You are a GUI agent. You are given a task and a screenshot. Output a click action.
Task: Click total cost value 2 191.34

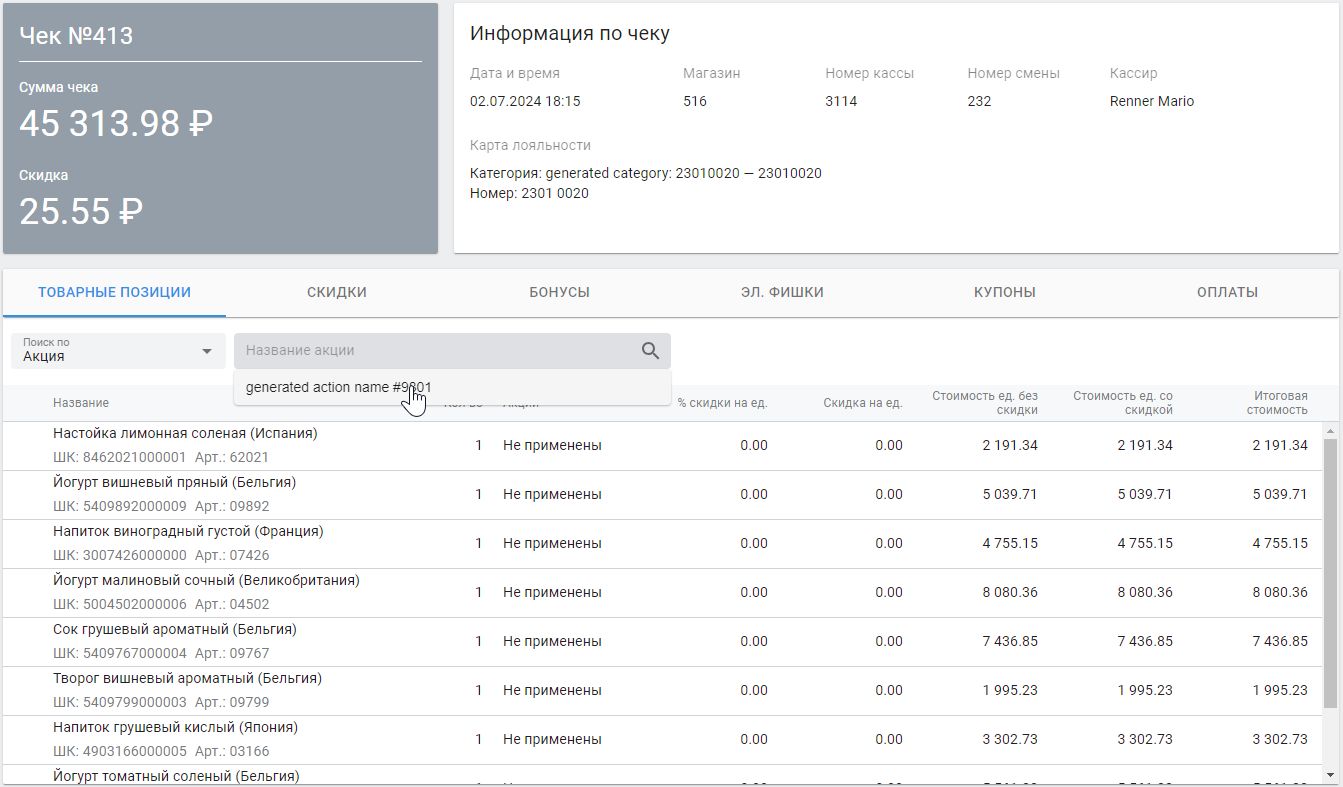pyautogui.click(x=1280, y=445)
